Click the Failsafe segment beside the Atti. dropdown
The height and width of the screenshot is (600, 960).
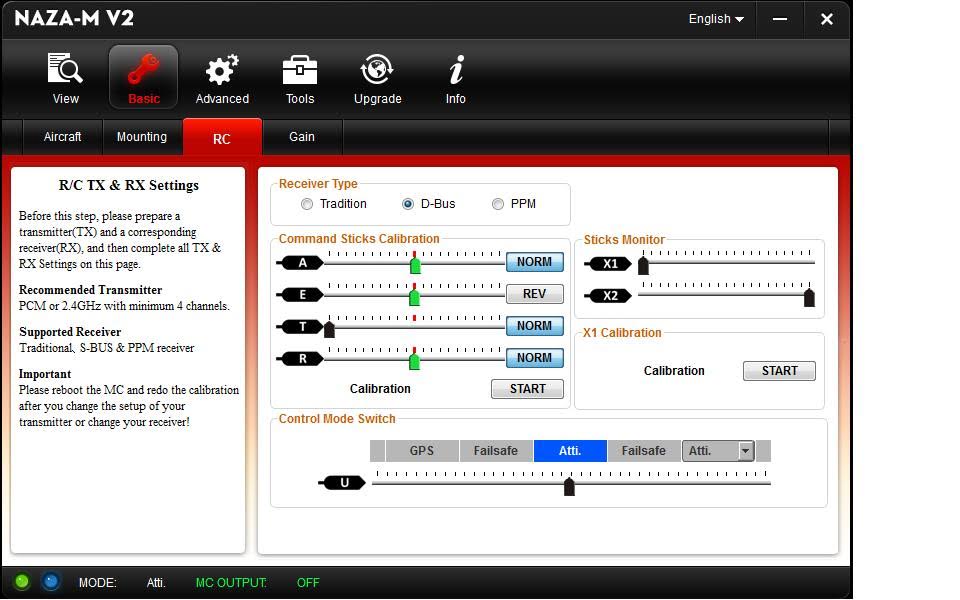click(643, 451)
